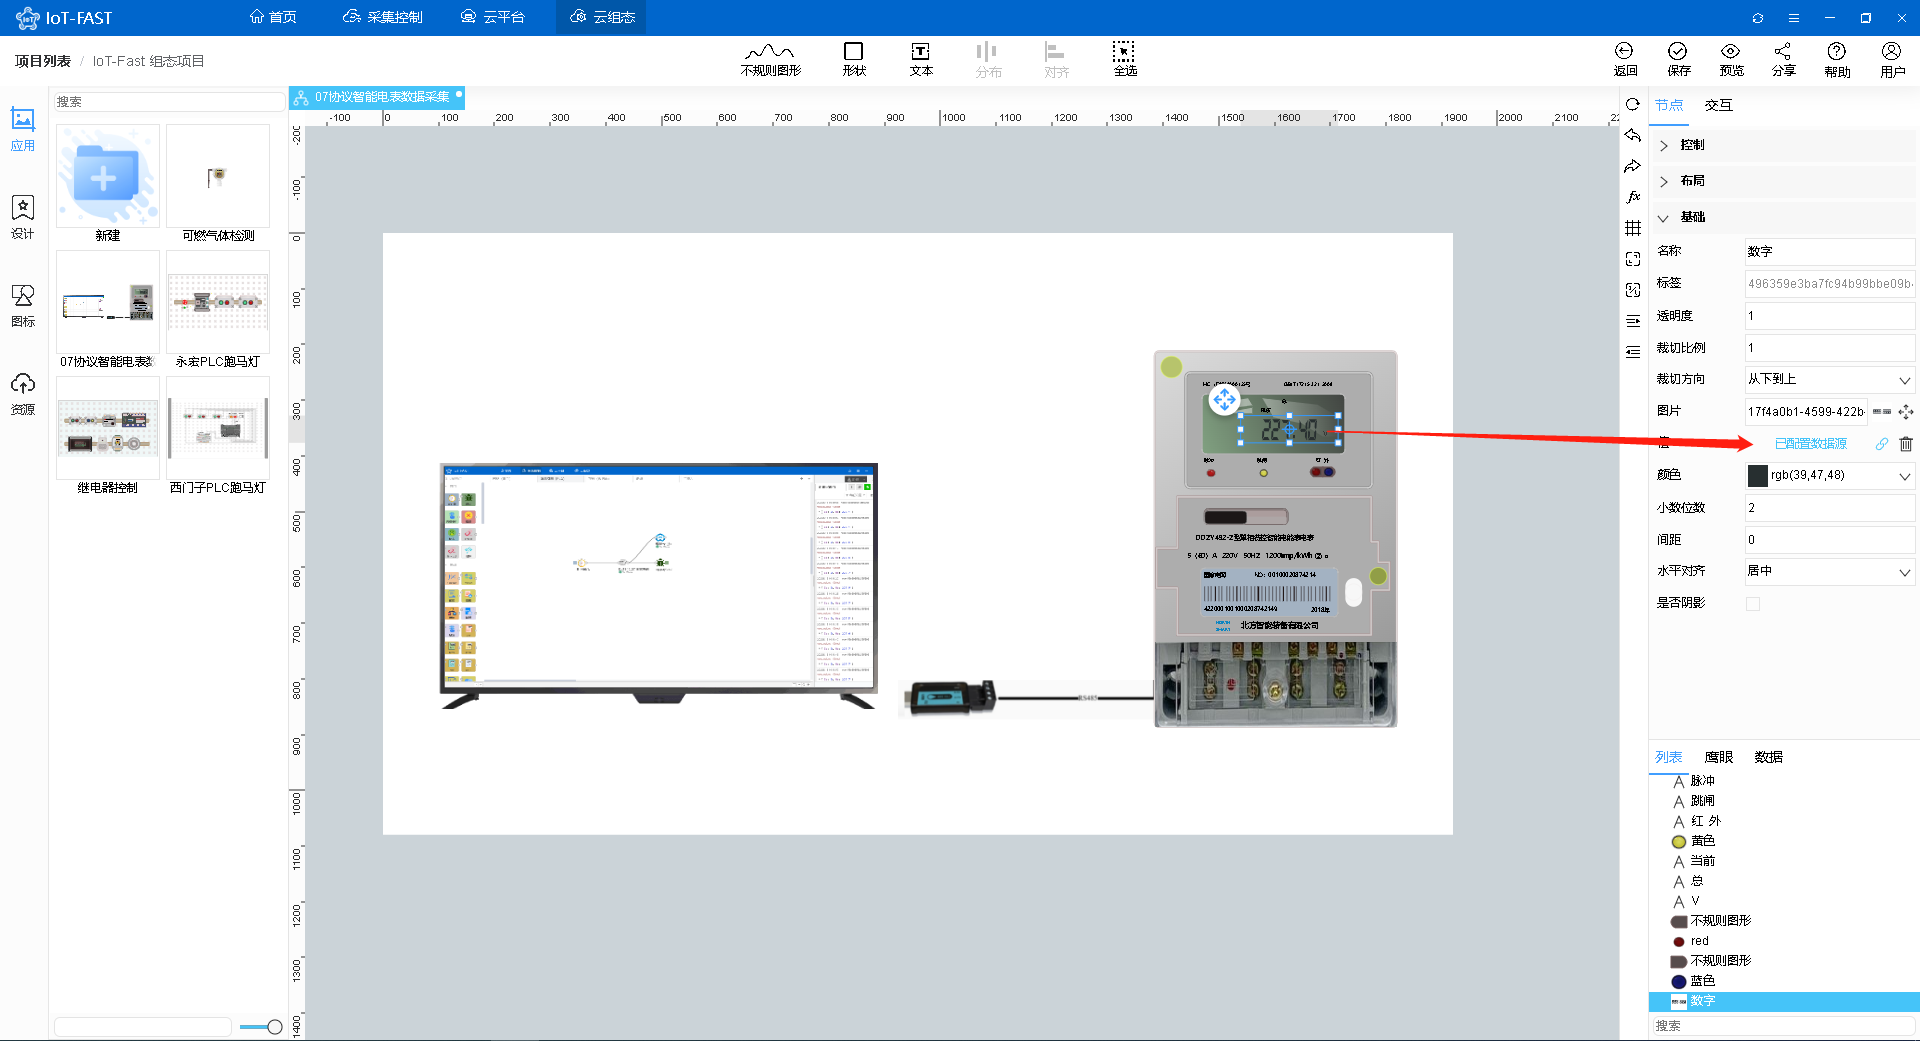Click the search field above project thumbnails
Image resolution: width=1920 pixels, height=1041 pixels.
(x=169, y=102)
